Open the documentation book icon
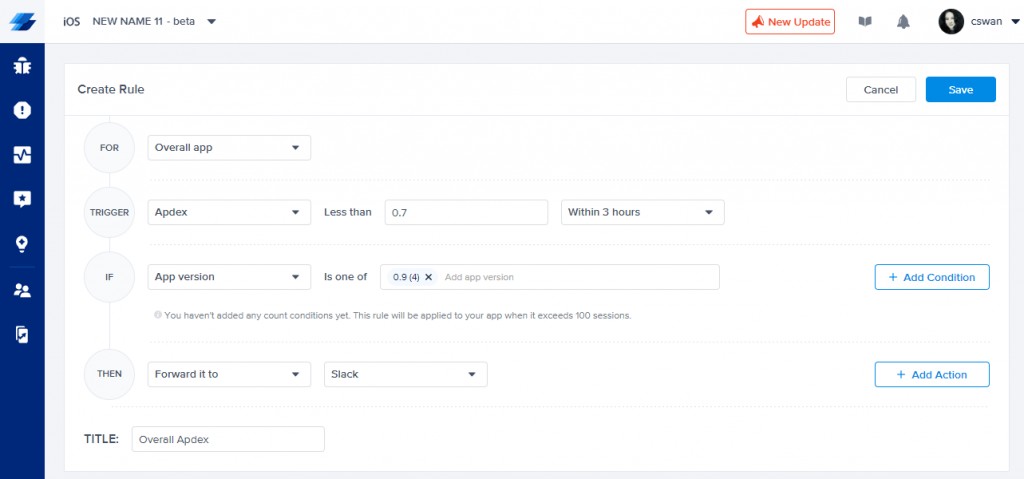This screenshot has width=1024, height=479. pos(865,22)
